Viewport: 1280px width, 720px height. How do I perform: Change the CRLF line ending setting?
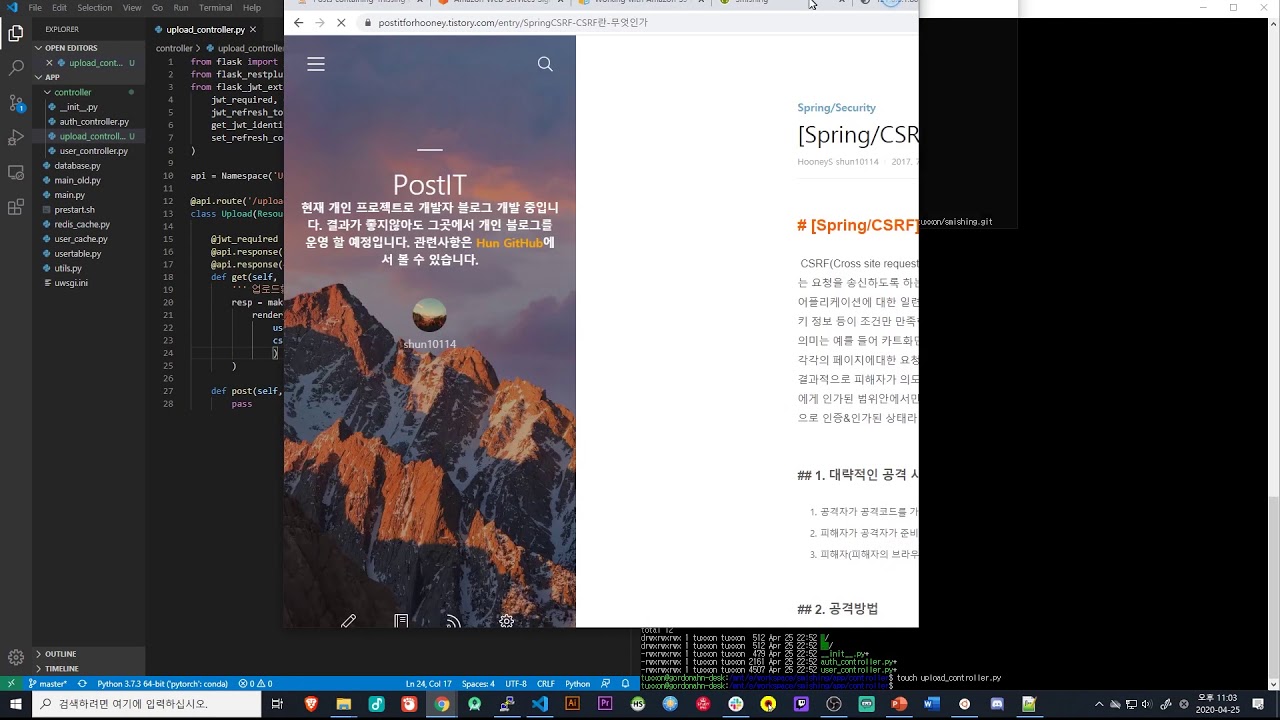(x=545, y=684)
